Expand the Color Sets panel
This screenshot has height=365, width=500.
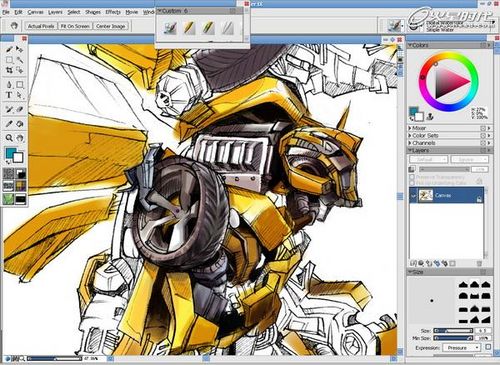point(410,135)
